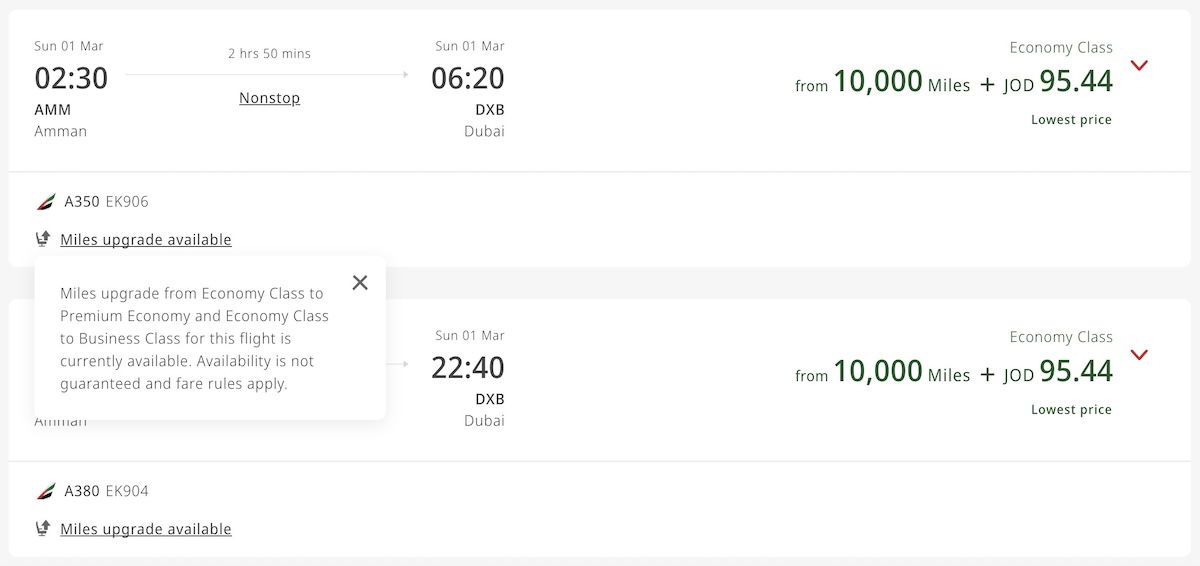The image size is (1200, 566).
Task: Click the A380 EK904 aircraft label
Action: [106, 491]
